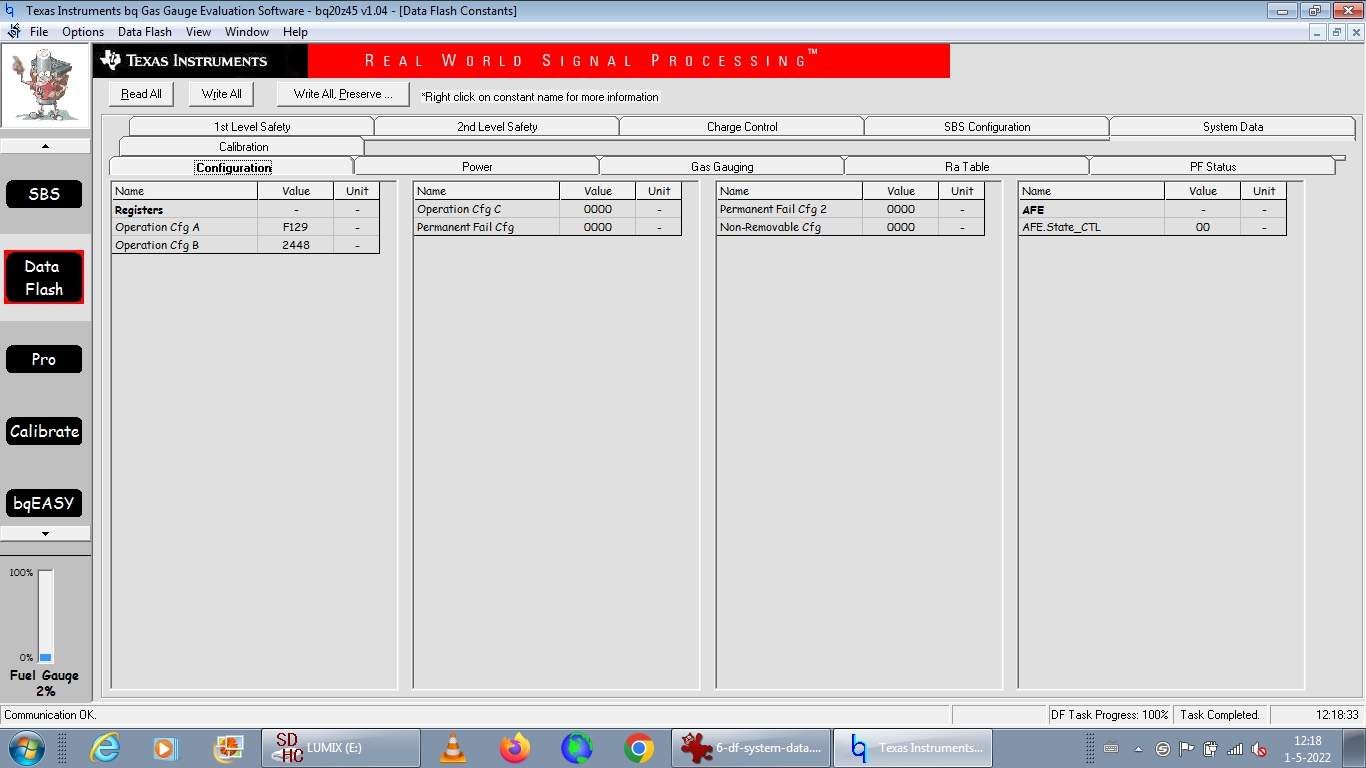Open the child window system icon beside File
The height and width of the screenshot is (768, 1366).
coord(13,32)
